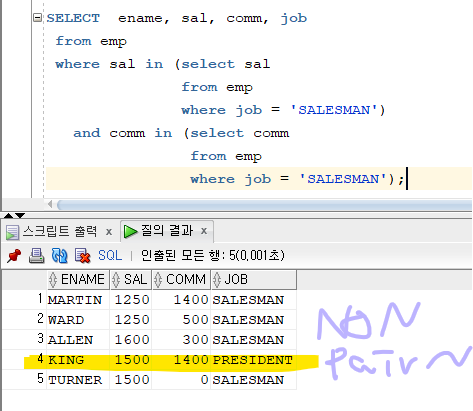Sort by the ENAME column header
The width and height of the screenshot is (473, 411).
(78, 279)
